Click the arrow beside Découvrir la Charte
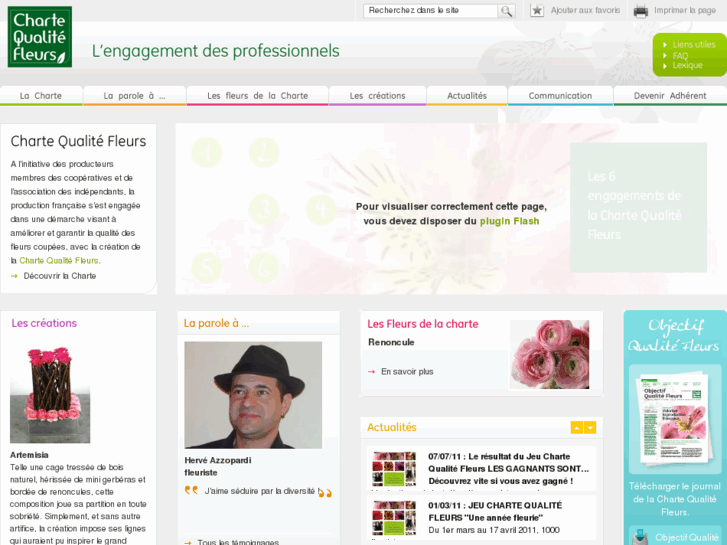 (14, 276)
